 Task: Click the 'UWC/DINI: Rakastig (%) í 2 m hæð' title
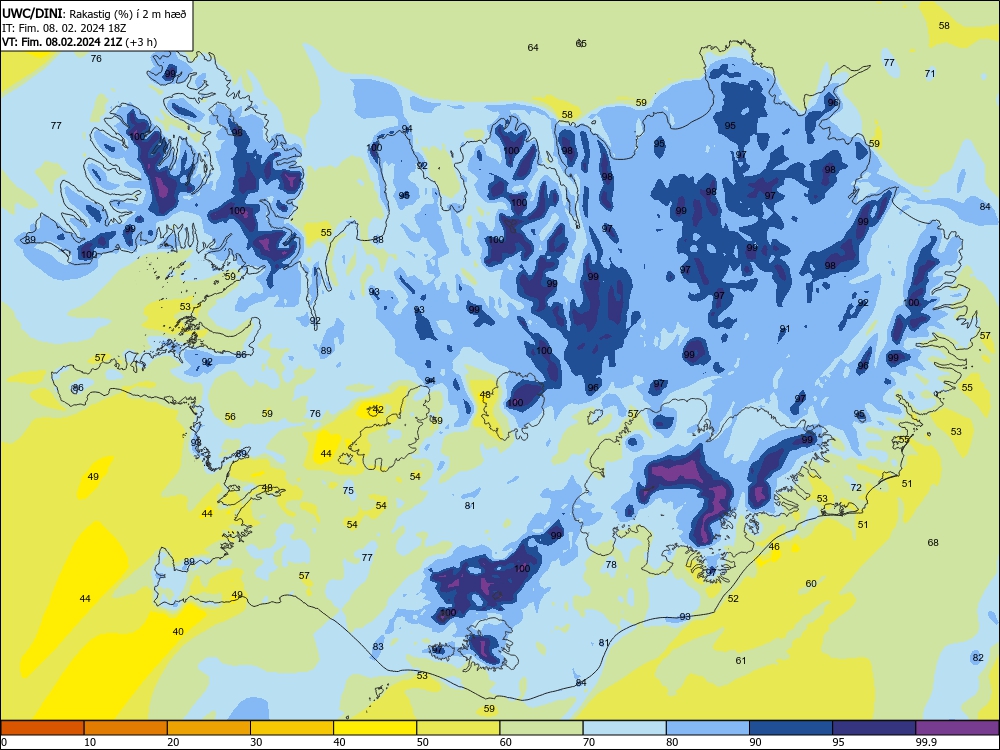(94, 13)
